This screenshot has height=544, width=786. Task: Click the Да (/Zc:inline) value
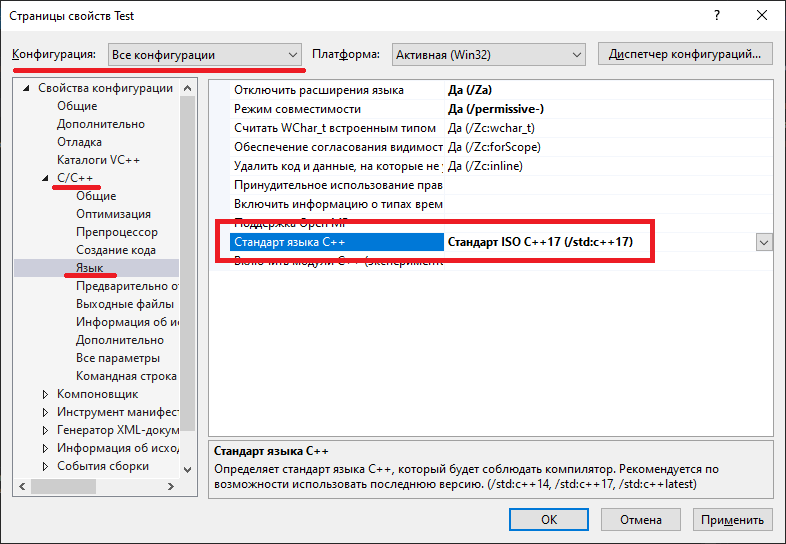(485, 166)
